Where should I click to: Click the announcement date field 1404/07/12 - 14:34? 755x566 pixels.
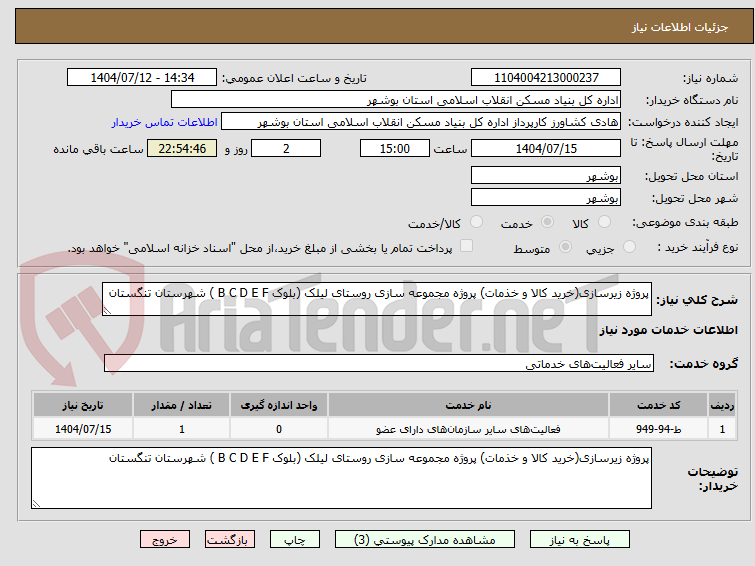(x=142, y=78)
